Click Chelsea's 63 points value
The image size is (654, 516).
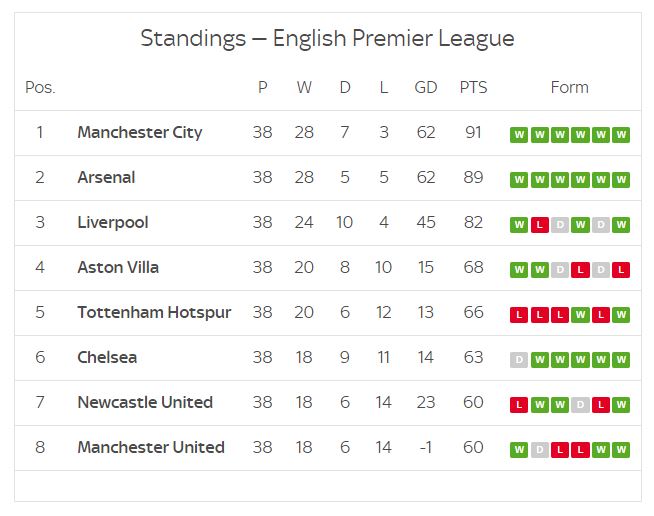click(473, 357)
